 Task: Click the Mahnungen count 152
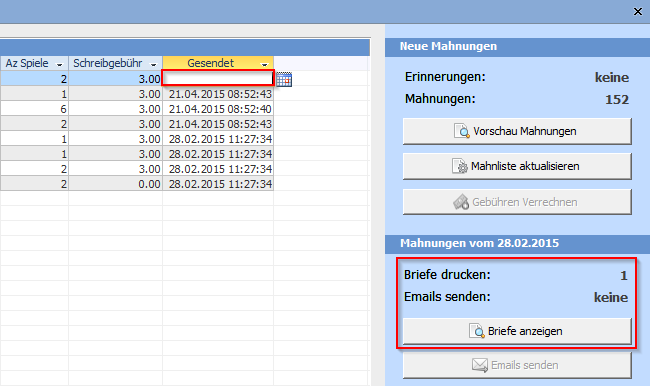click(x=617, y=100)
